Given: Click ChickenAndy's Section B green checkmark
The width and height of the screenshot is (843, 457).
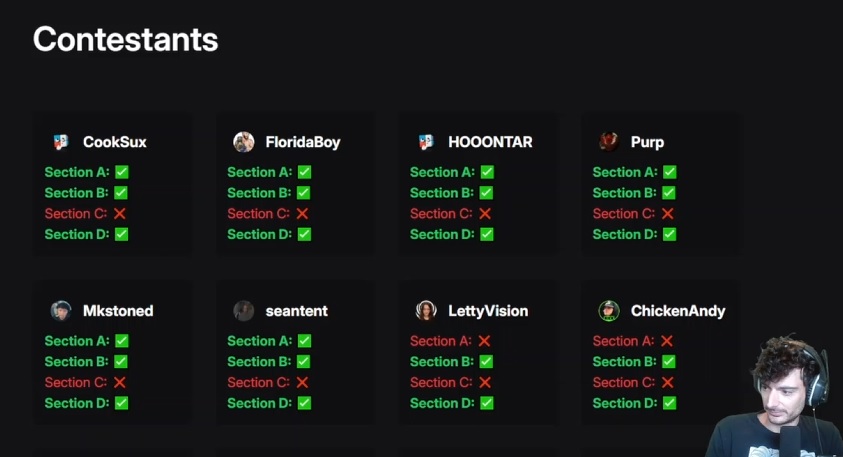Looking at the screenshot, I should [668, 362].
